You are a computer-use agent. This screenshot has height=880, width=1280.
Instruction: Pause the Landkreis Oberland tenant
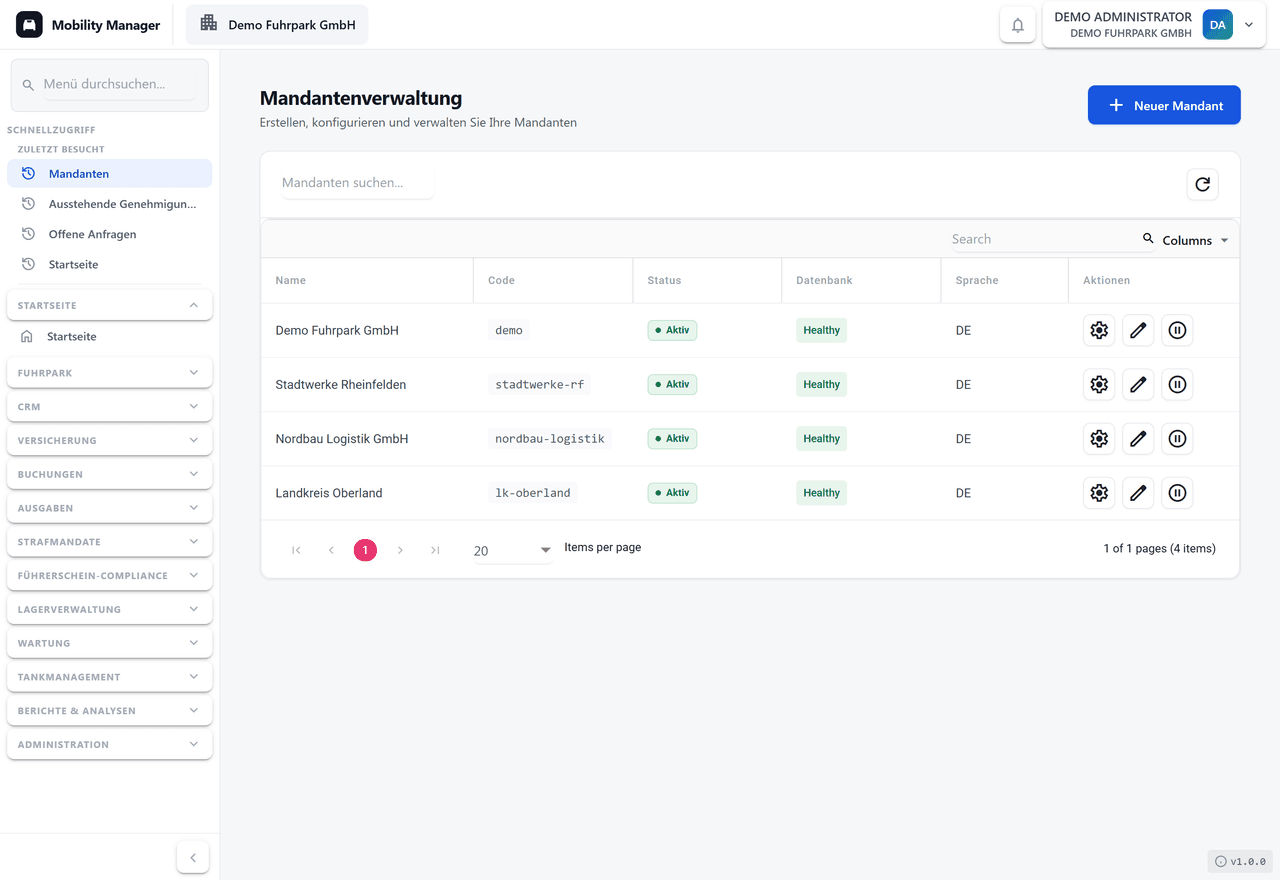pyautogui.click(x=1177, y=492)
